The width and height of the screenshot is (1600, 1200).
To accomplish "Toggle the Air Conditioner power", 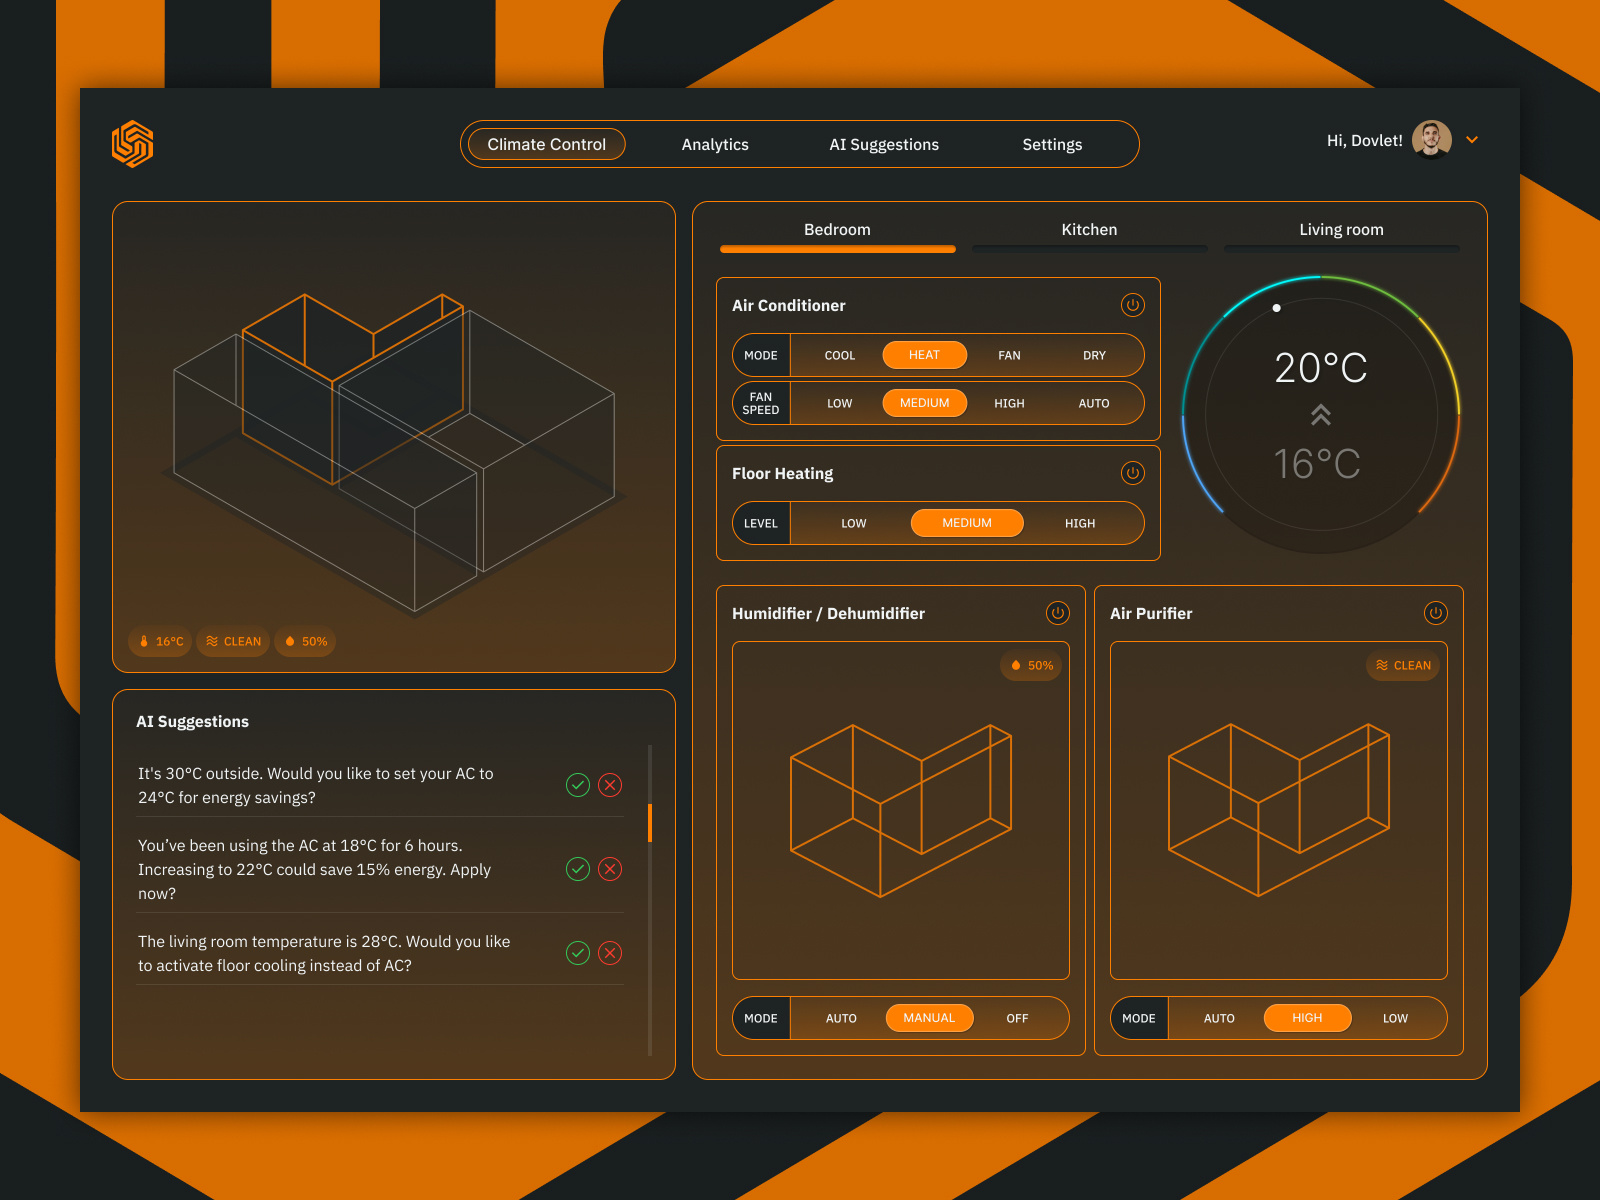I will point(1132,306).
